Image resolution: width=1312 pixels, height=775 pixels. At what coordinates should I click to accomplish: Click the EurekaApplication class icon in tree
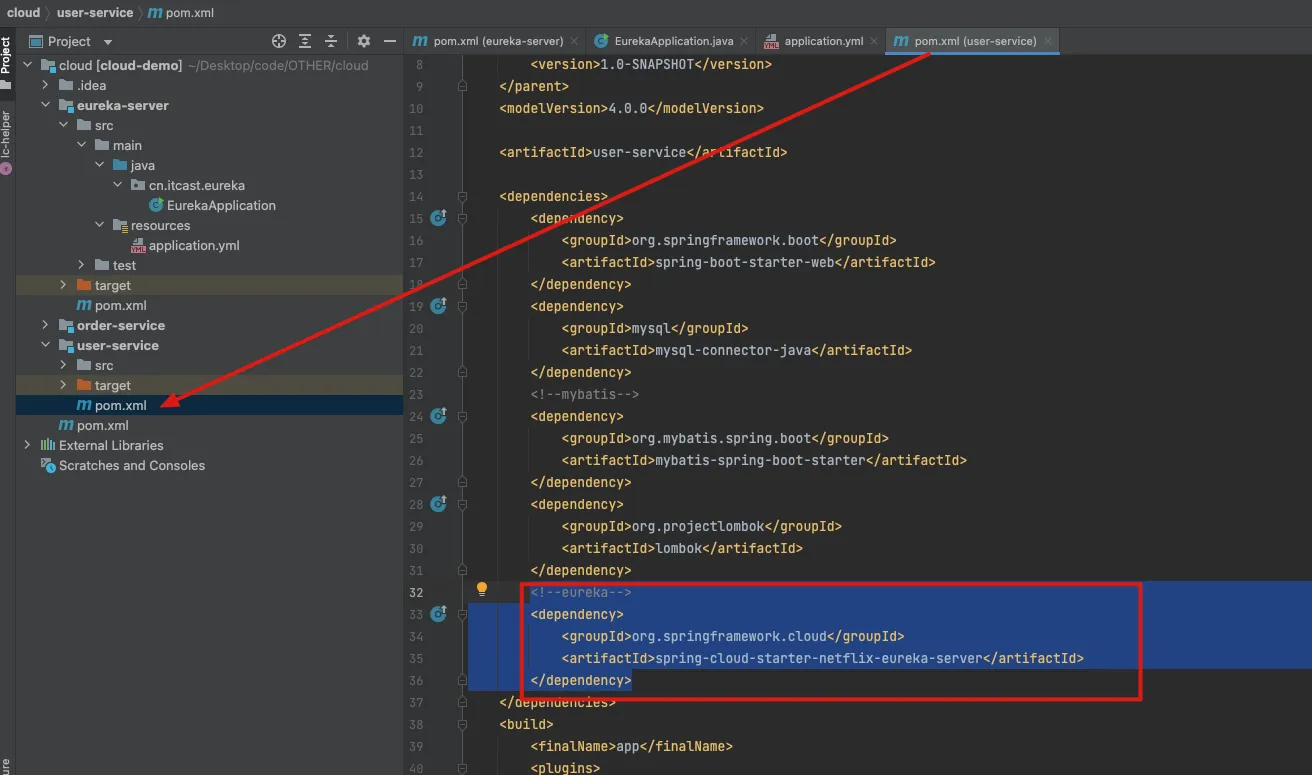(x=156, y=205)
